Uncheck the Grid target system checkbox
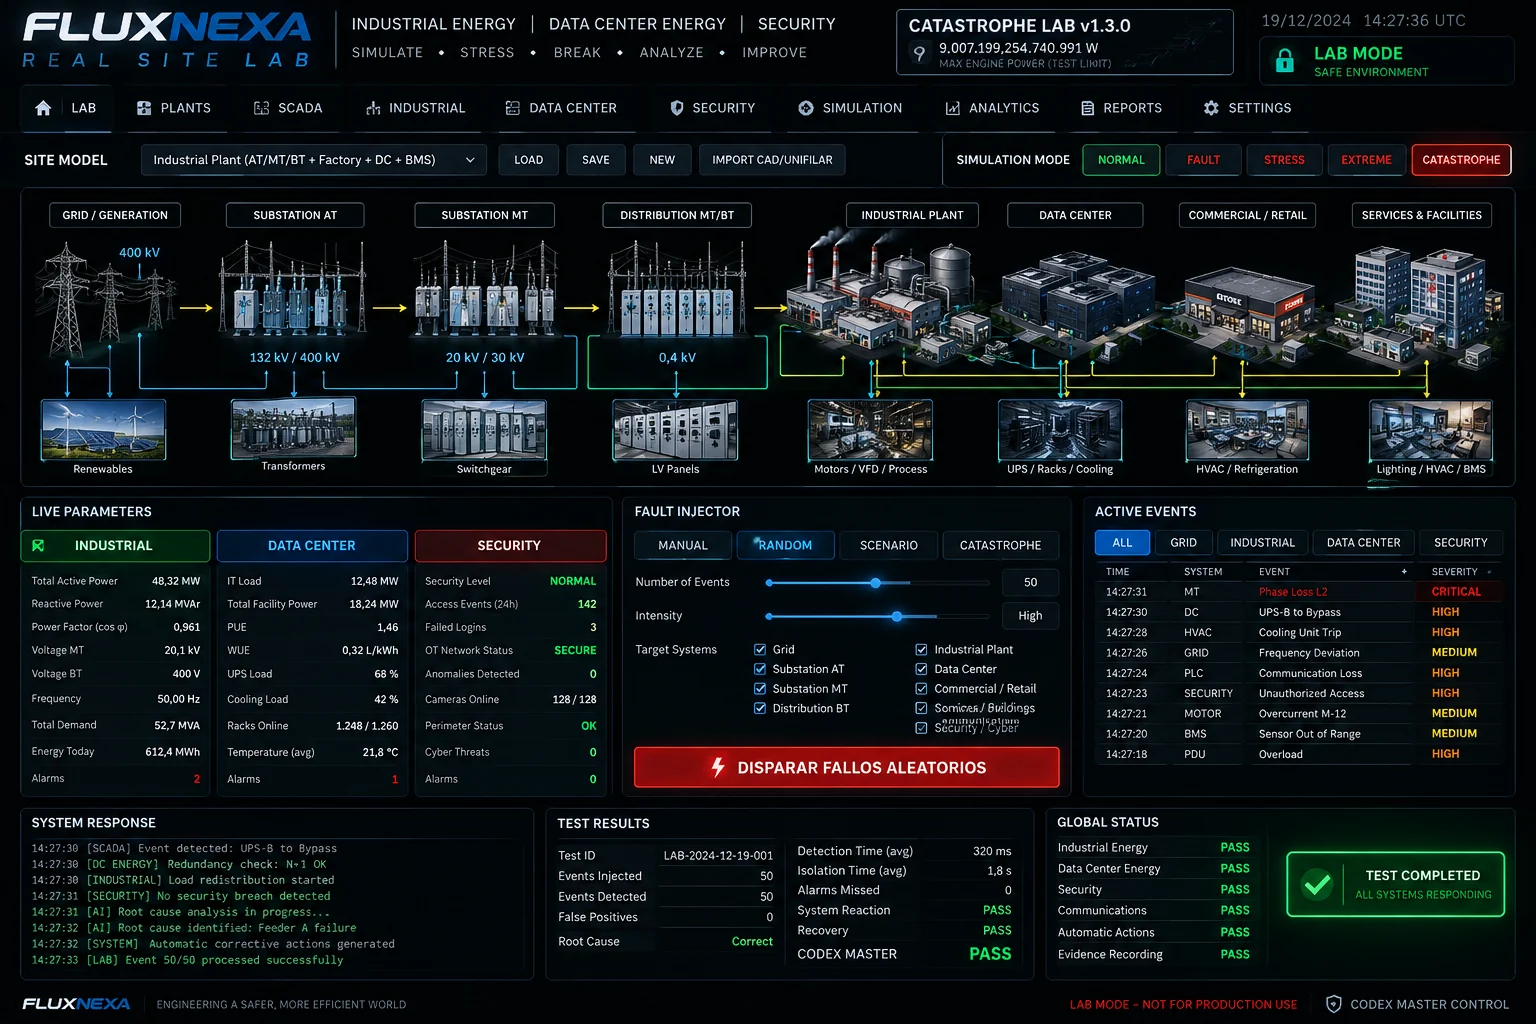Screen dimensions: 1536x1024 coord(760,649)
